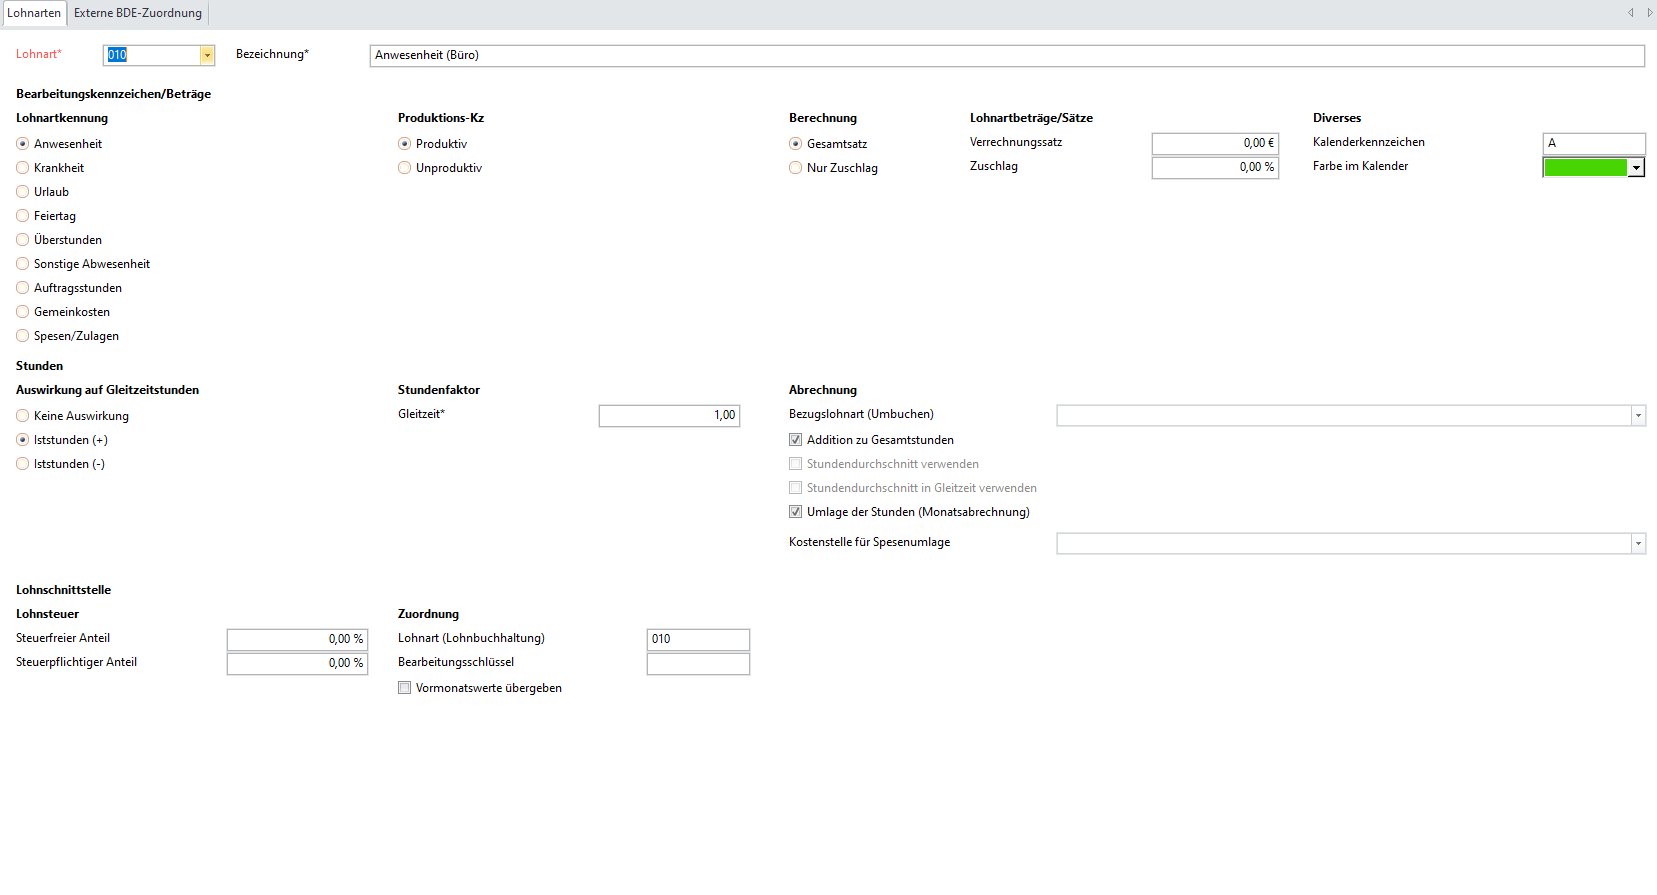This screenshot has width=1657, height=895.
Task: Expand the Bezugslohnart (Umbuchen) dropdown
Action: pyautogui.click(x=1637, y=416)
